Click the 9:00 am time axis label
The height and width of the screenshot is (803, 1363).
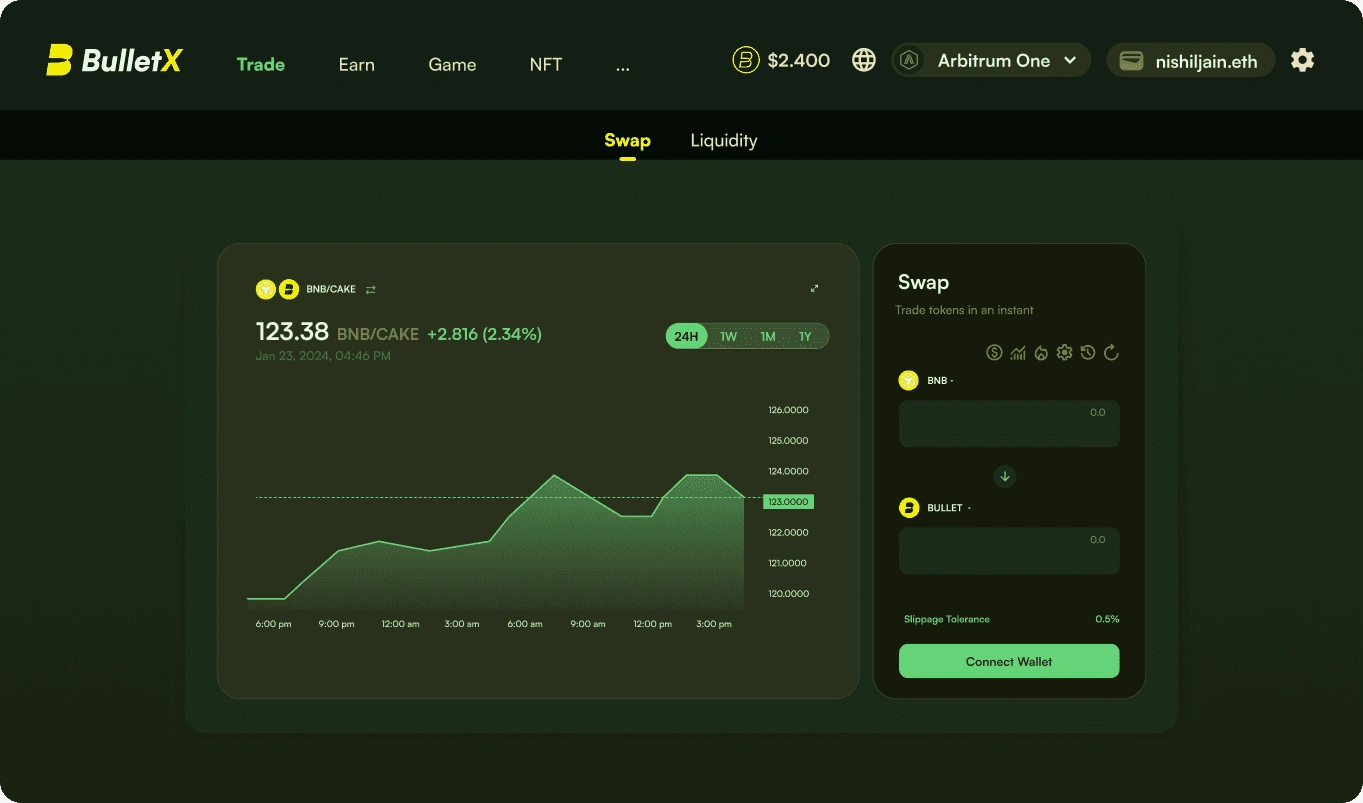[587, 624]
